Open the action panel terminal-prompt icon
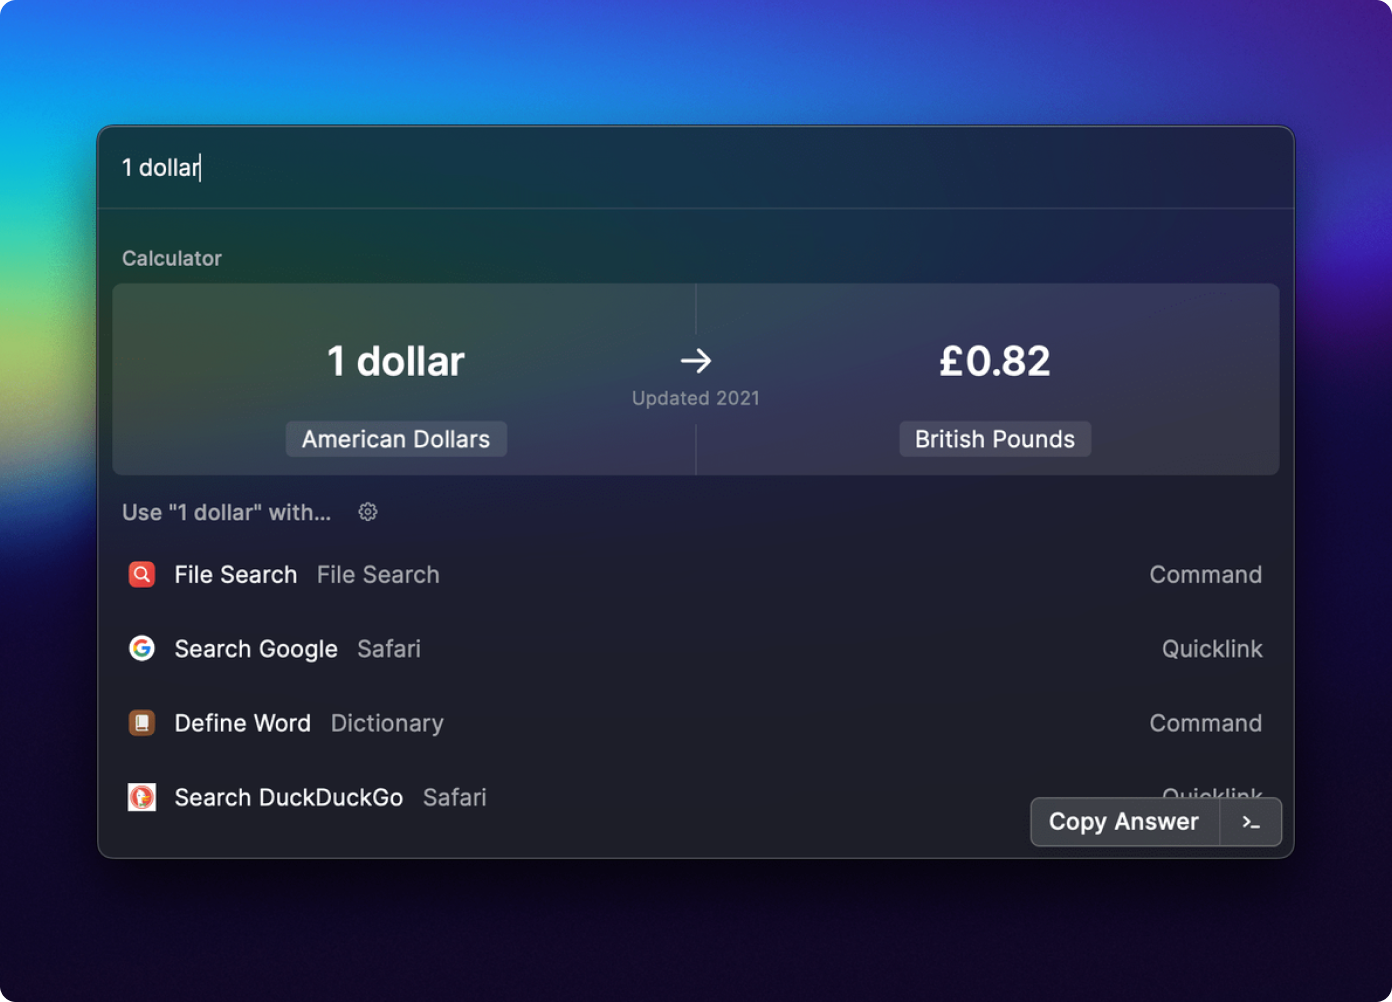The image size is (1392, 1002). [1250, 822]
